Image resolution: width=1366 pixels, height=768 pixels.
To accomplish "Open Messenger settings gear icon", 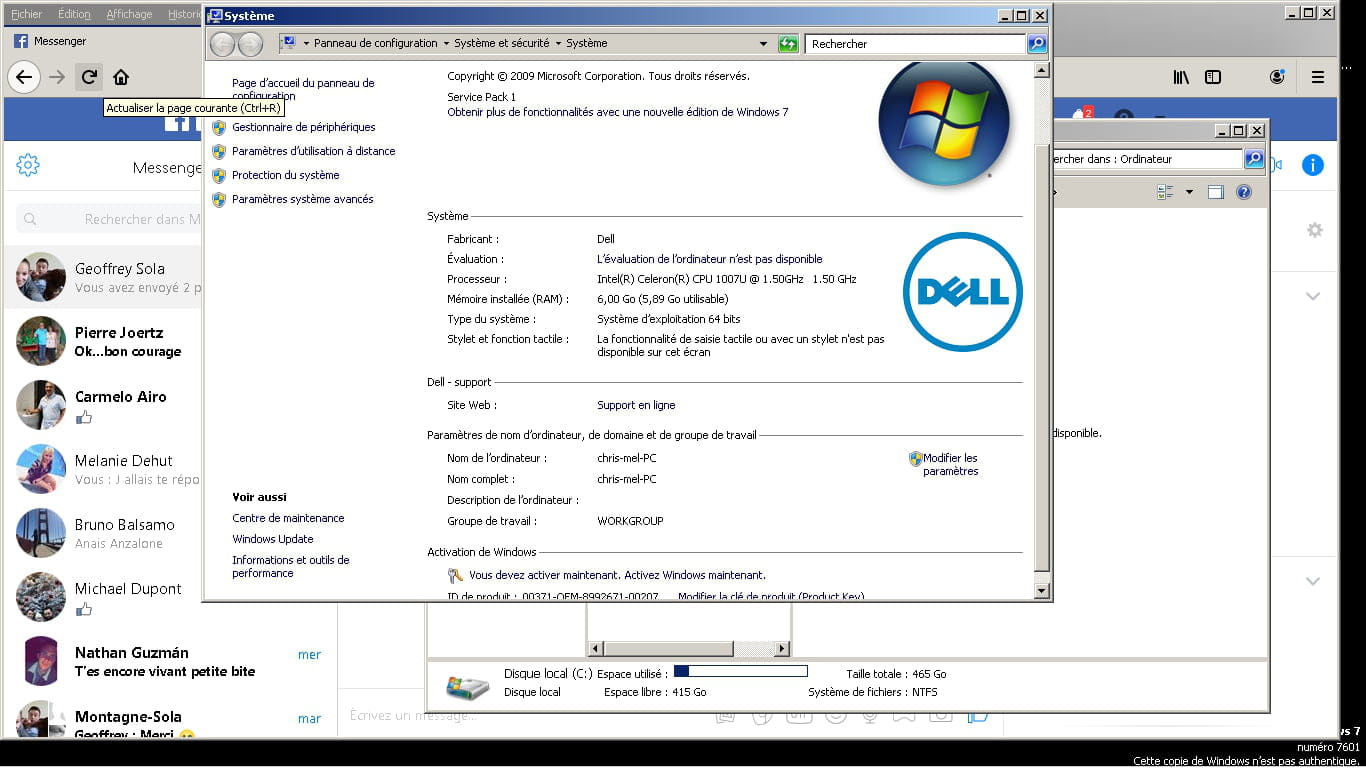I will (28, 166).
